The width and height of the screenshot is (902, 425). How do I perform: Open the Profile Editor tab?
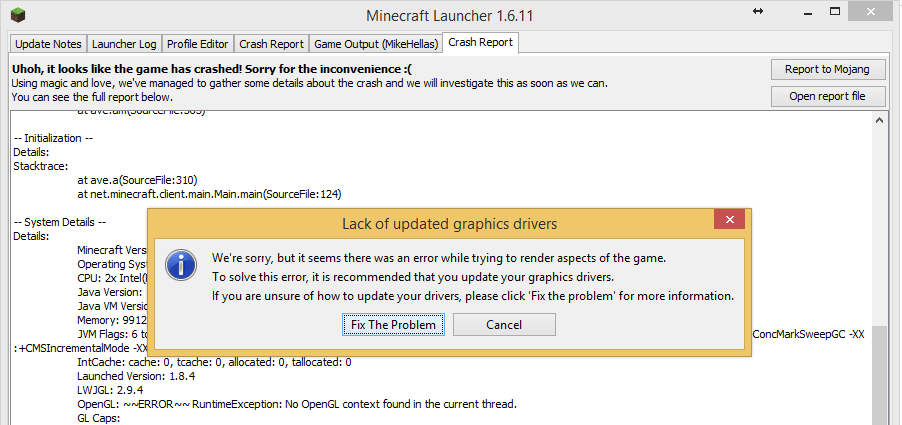pos(197,44)
